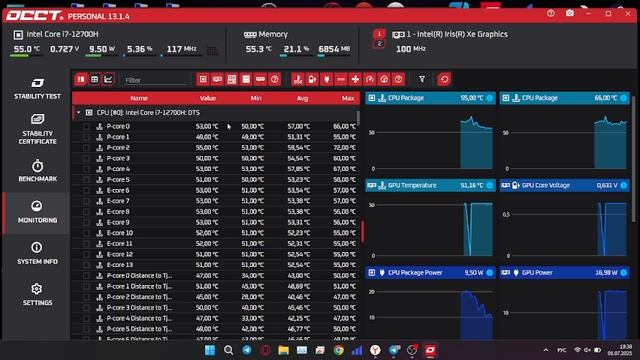Tick the P-core 0 checkbox
This screenshot has width=640, height=360.
tap(86, 127)
